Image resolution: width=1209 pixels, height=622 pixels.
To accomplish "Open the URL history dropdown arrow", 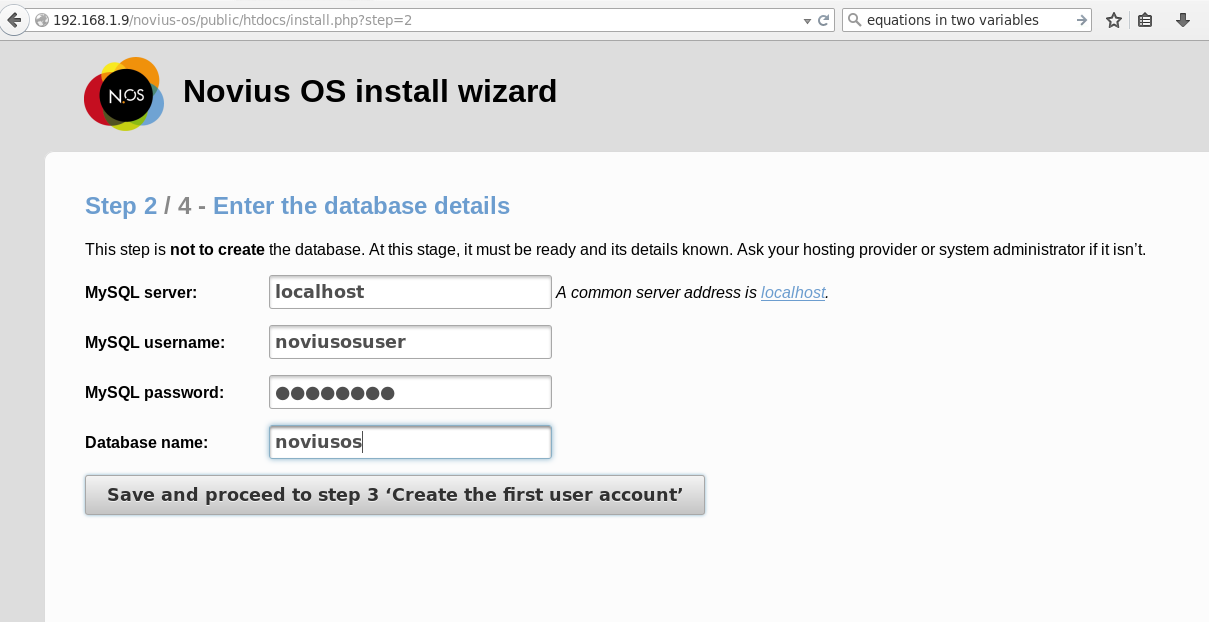I will point(808,20).
